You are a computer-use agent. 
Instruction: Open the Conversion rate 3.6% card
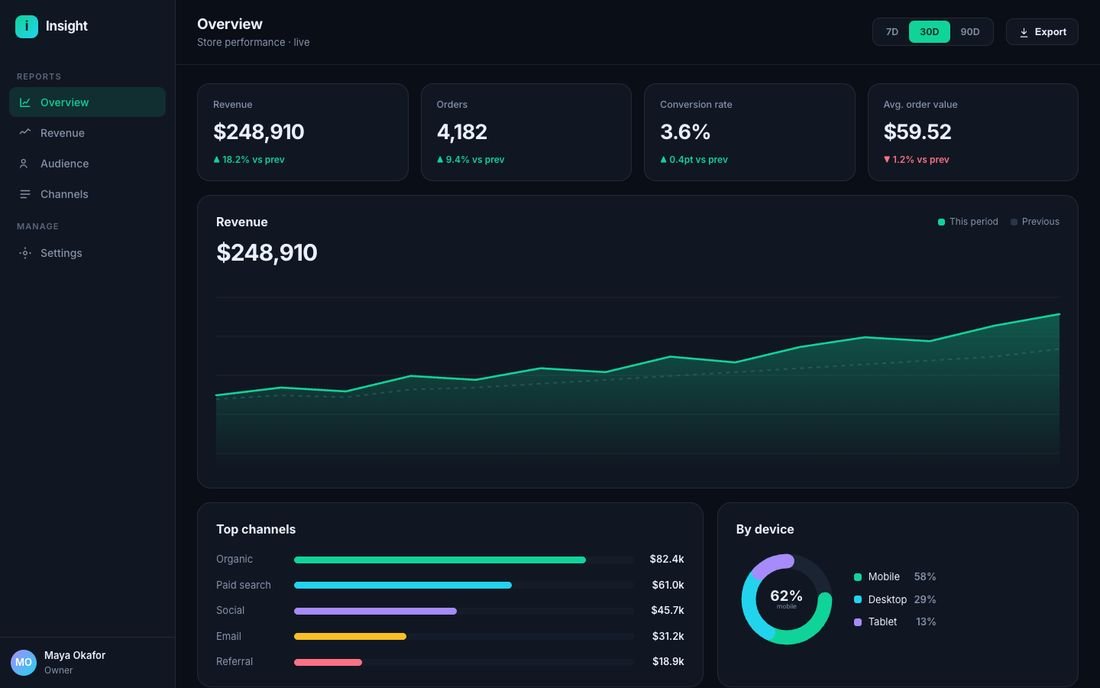coord(749,133)
